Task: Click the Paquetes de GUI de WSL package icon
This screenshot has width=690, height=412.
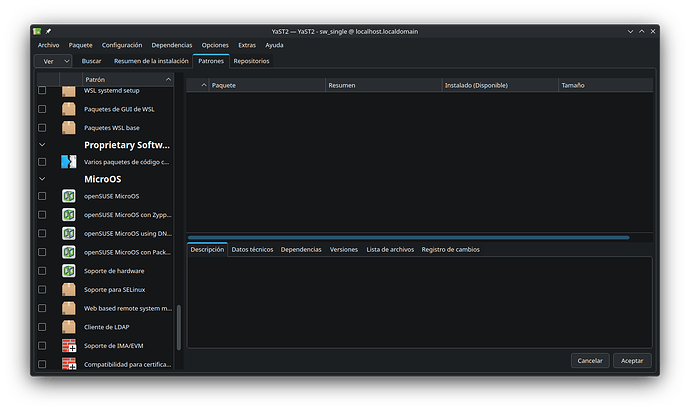Action: click(x=69, y=109)
